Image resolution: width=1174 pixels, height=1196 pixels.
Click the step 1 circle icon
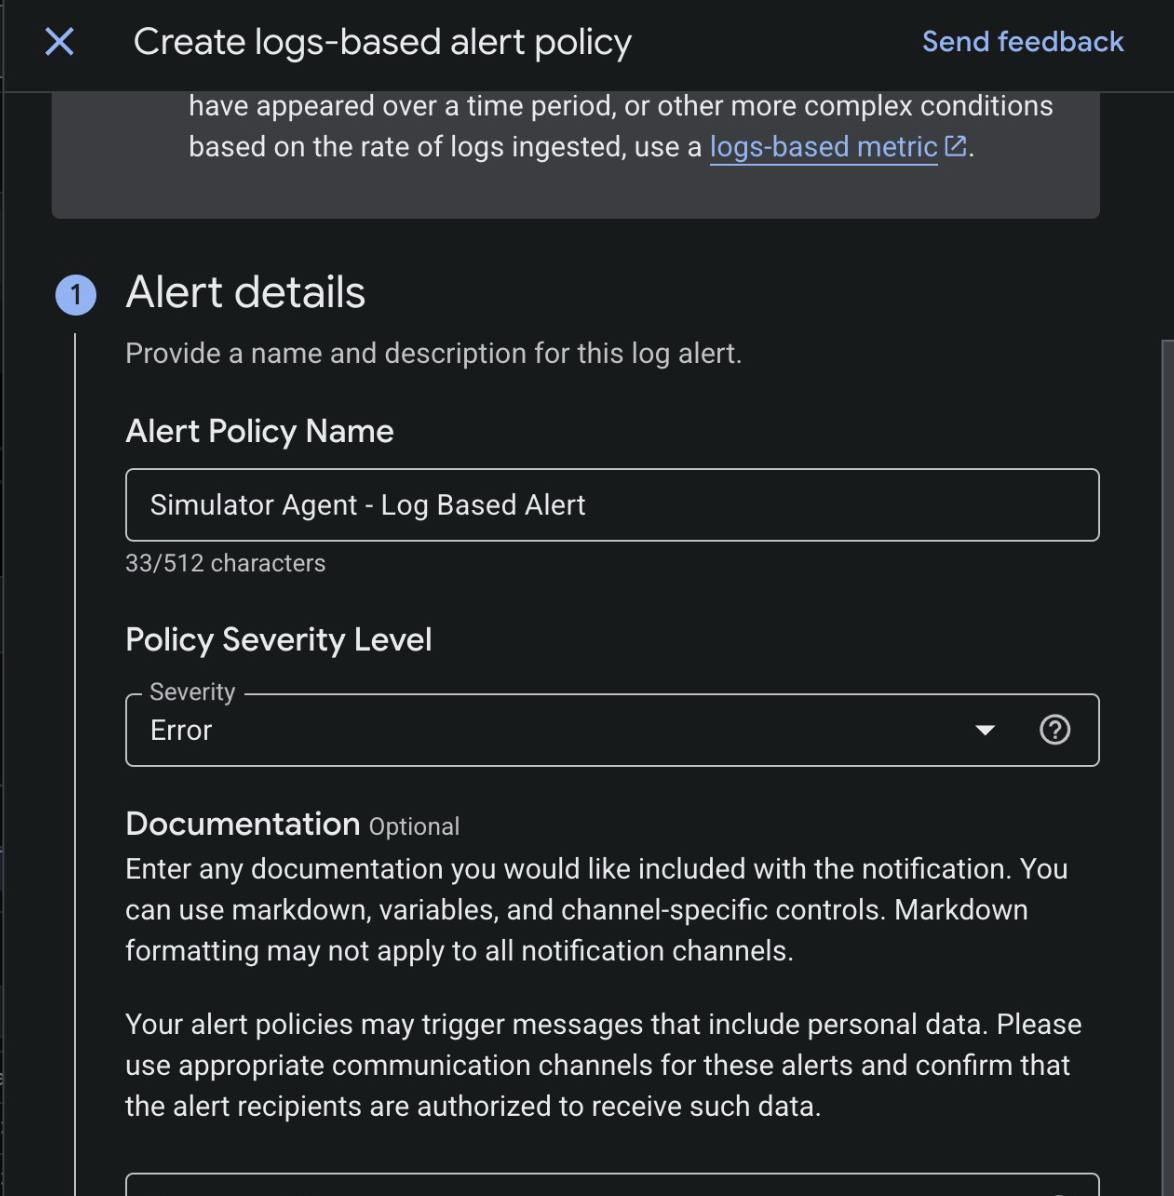pyautogui.click(x=76, y=295)
